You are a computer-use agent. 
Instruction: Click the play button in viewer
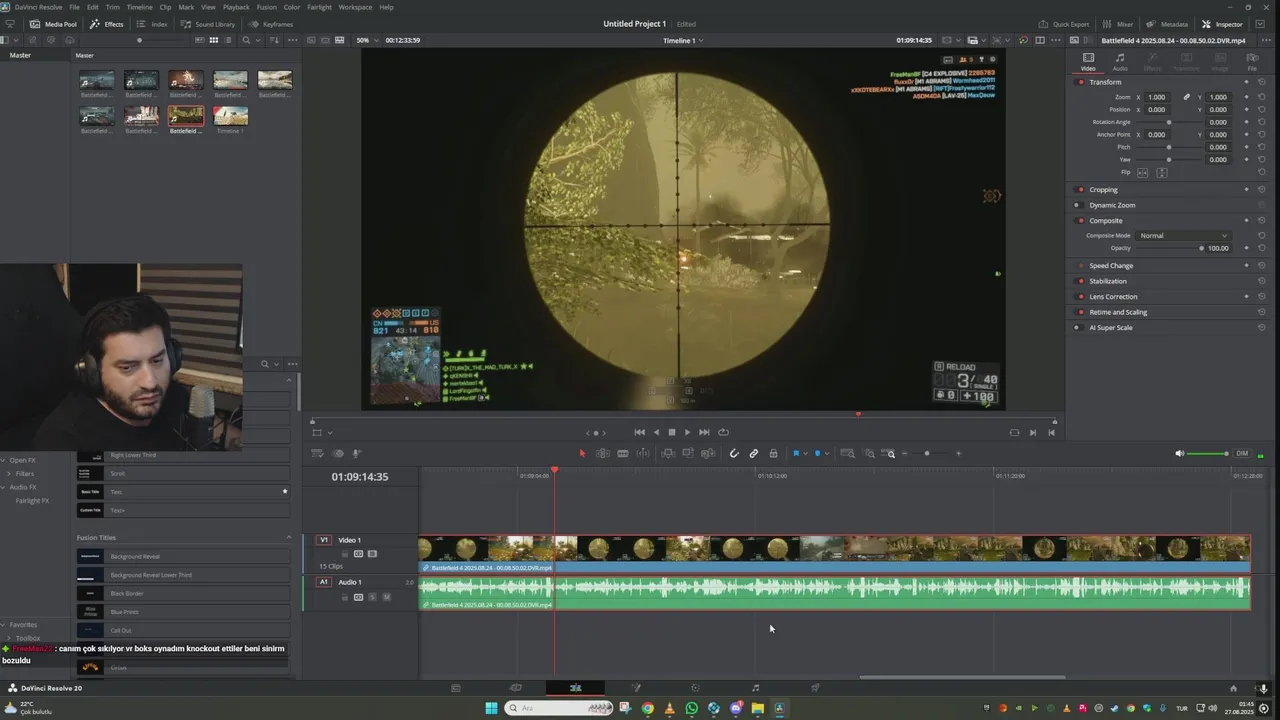tap(687, 432)
